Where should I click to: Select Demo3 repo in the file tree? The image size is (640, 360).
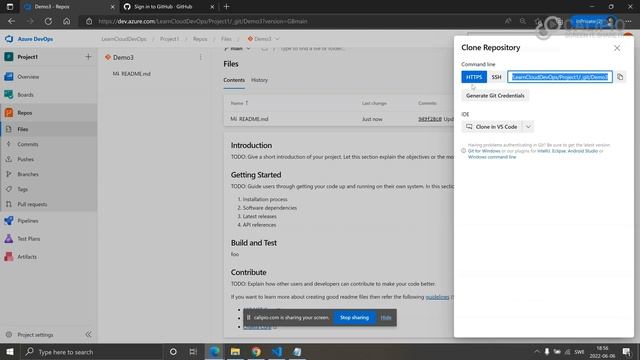(x=123, y=58)
